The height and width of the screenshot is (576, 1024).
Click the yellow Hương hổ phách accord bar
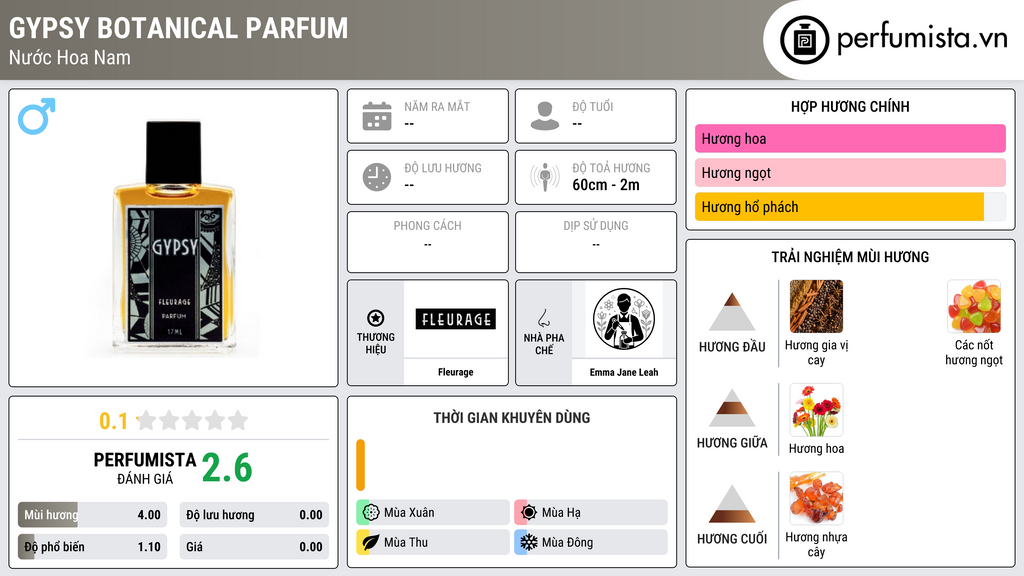click(x=839, y=207)
